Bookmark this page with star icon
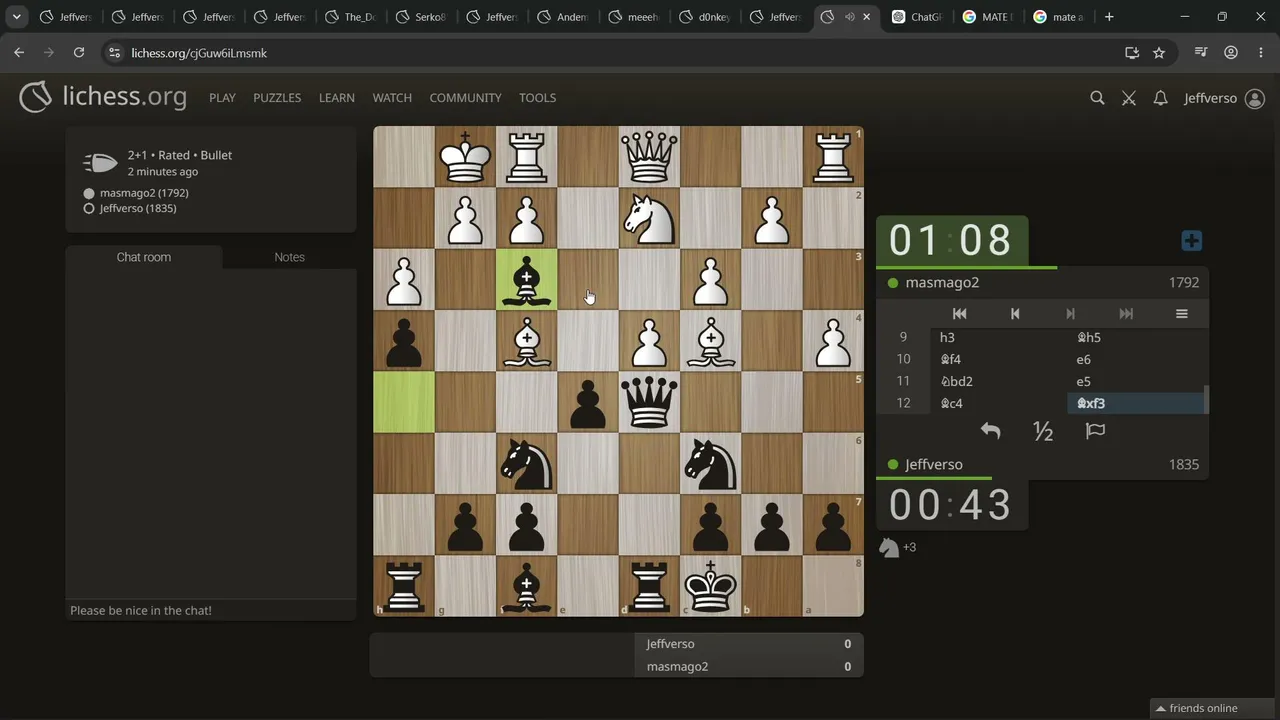This screenshot has height=720, width=1280. pos(1159,53)
